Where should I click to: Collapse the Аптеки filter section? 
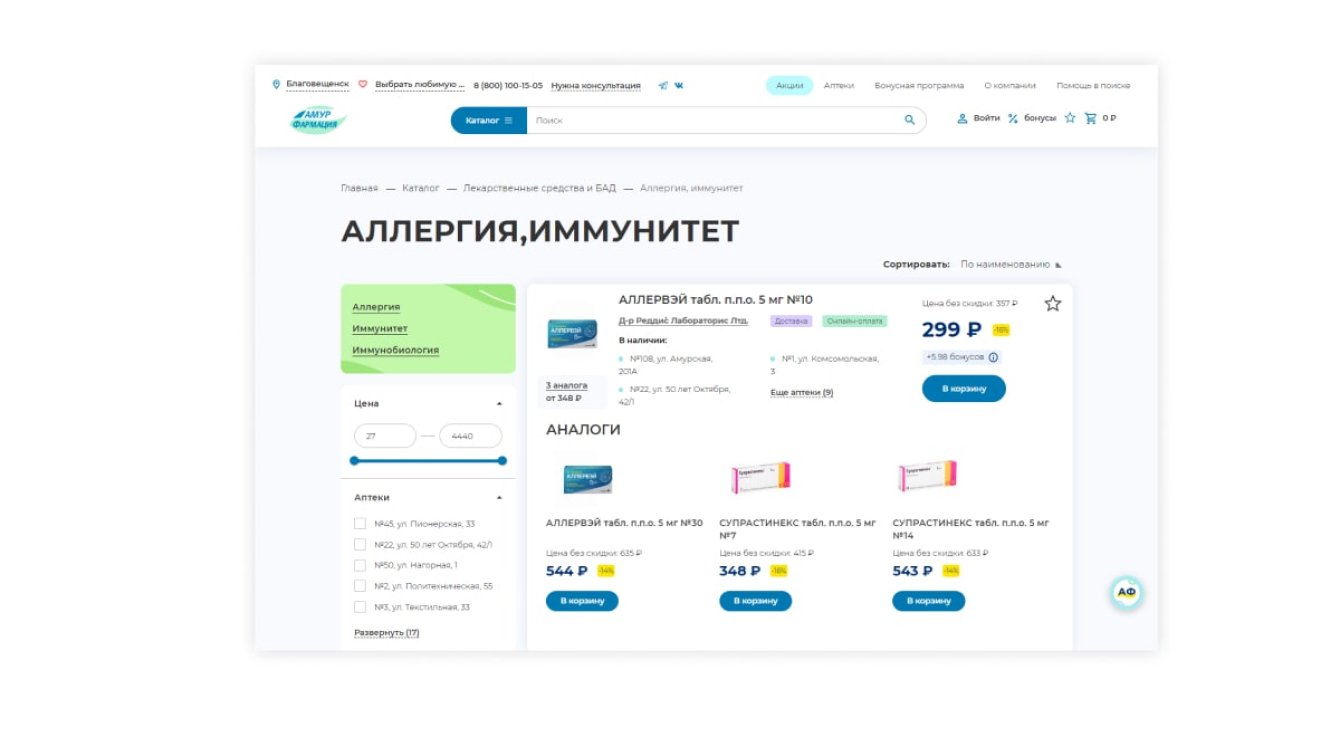[499, 498]
